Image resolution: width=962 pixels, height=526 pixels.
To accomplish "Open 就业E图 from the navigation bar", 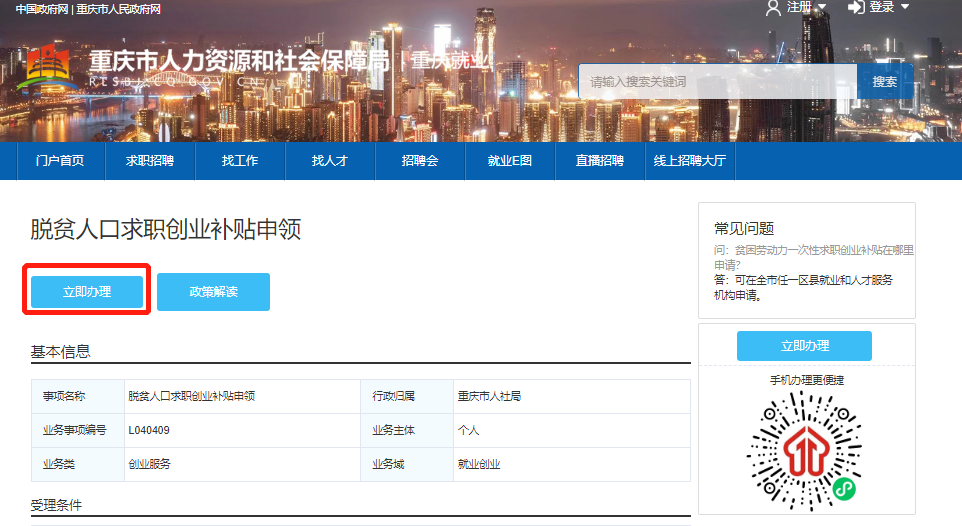I will point(510,161).
